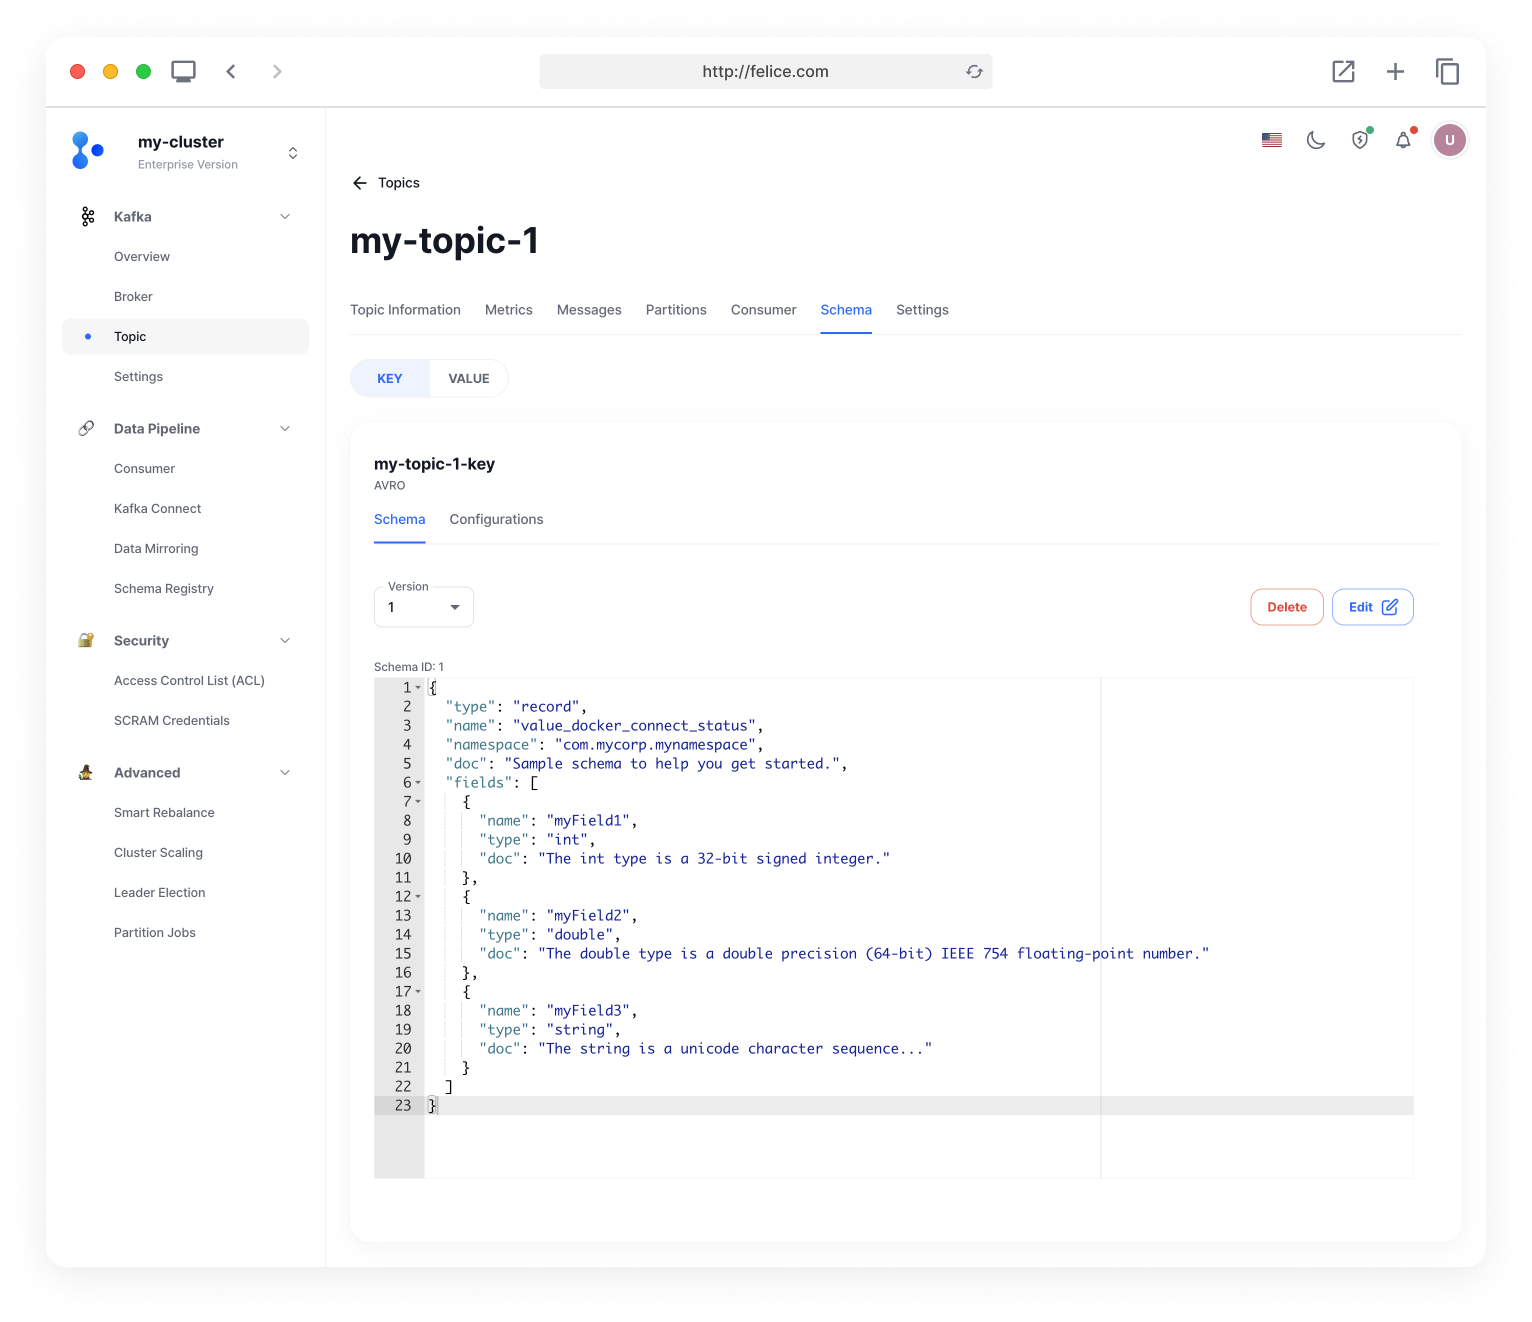The height and width of the screenshot is (1322, 1532).
Task: Open the Version dropdown
Action: coord(424,607)
